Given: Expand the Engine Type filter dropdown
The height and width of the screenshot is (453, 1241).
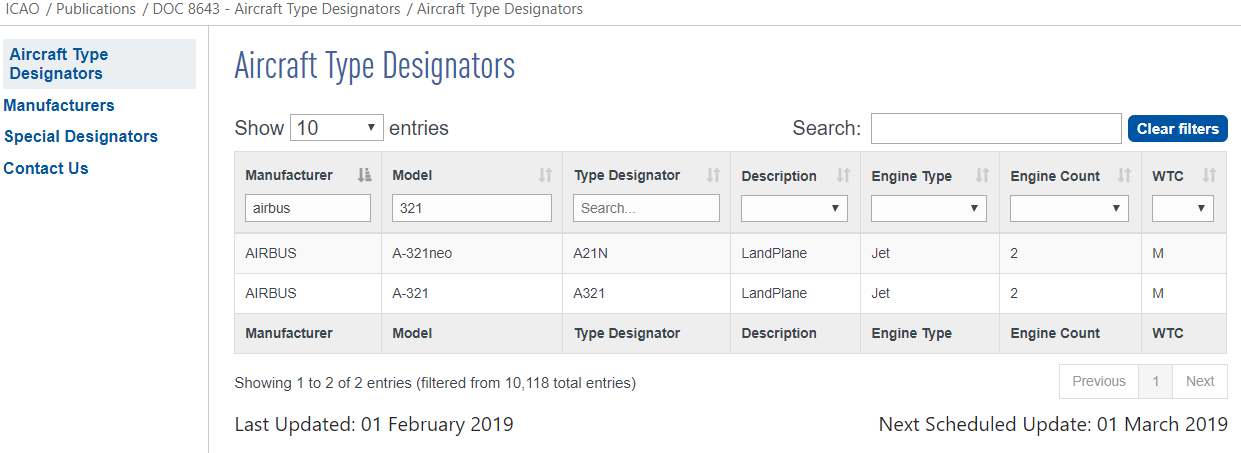Looking at the screenshot, I should 929,208.
